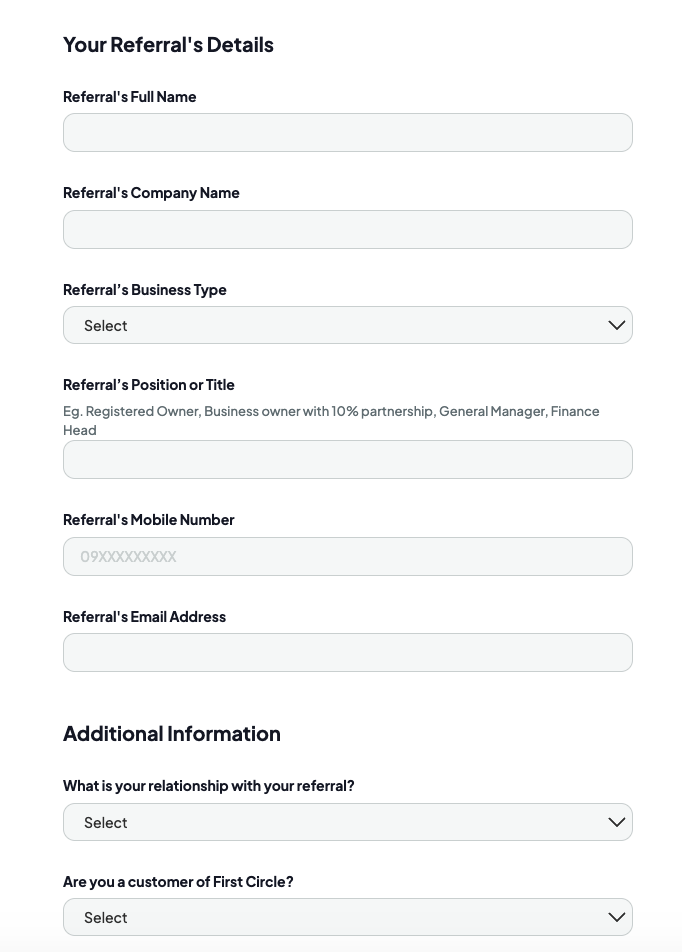Select the Referral's Position or Title field
This screenshot has height=952, width=682.
(x=347, y=460)
